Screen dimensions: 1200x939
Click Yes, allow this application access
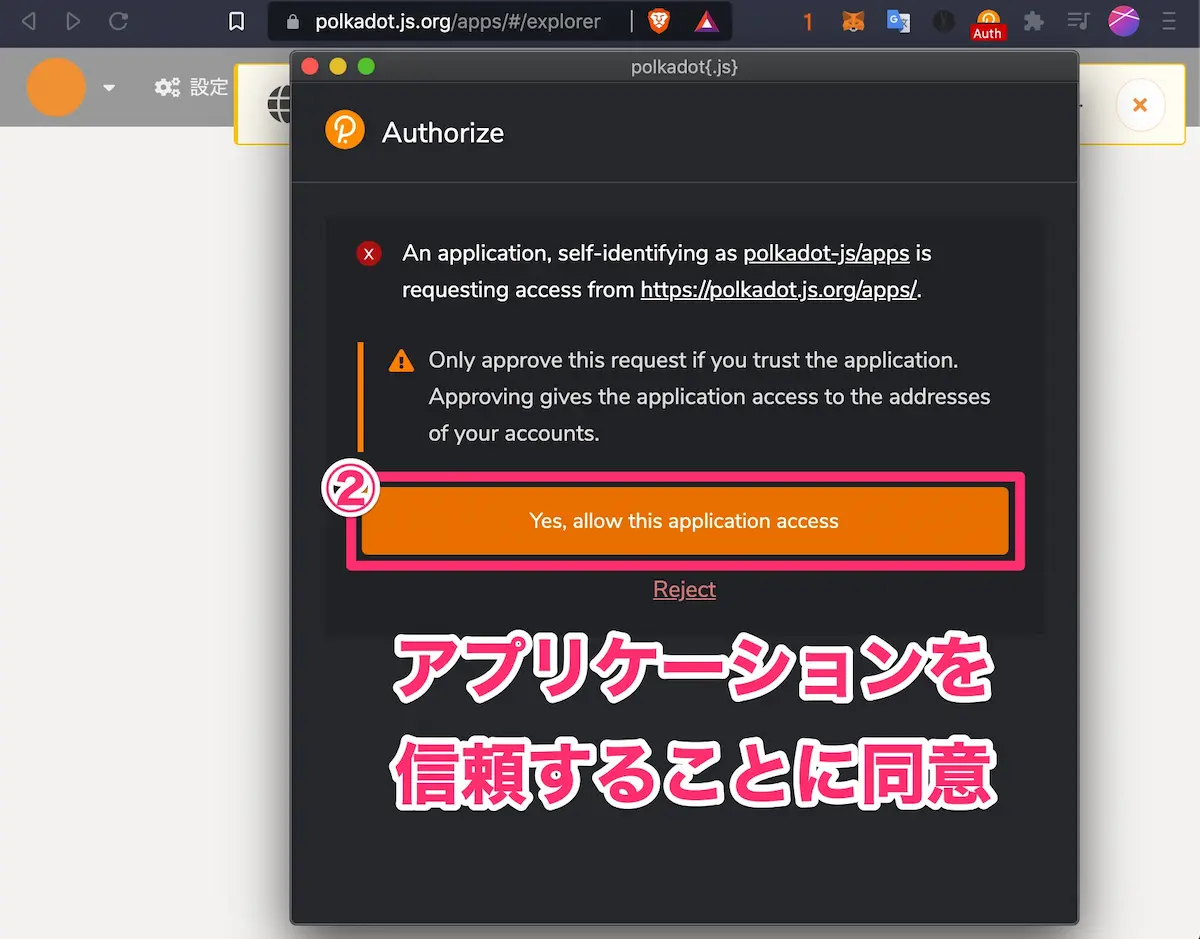(684, 521)
